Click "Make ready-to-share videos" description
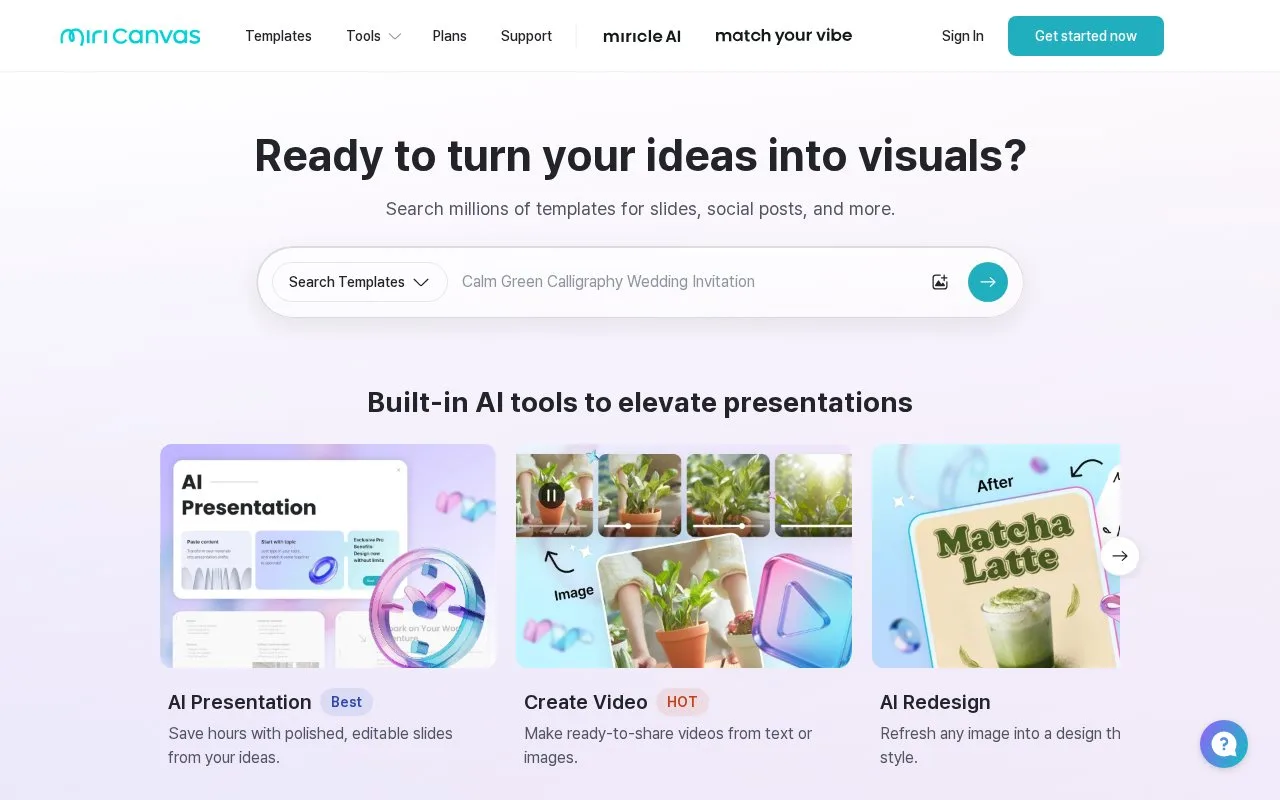1280x800 pixels. click(668, 745)
